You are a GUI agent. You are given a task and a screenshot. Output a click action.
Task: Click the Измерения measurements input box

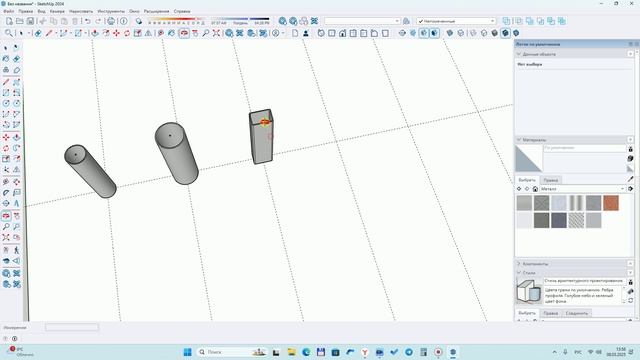pos(72,327)
